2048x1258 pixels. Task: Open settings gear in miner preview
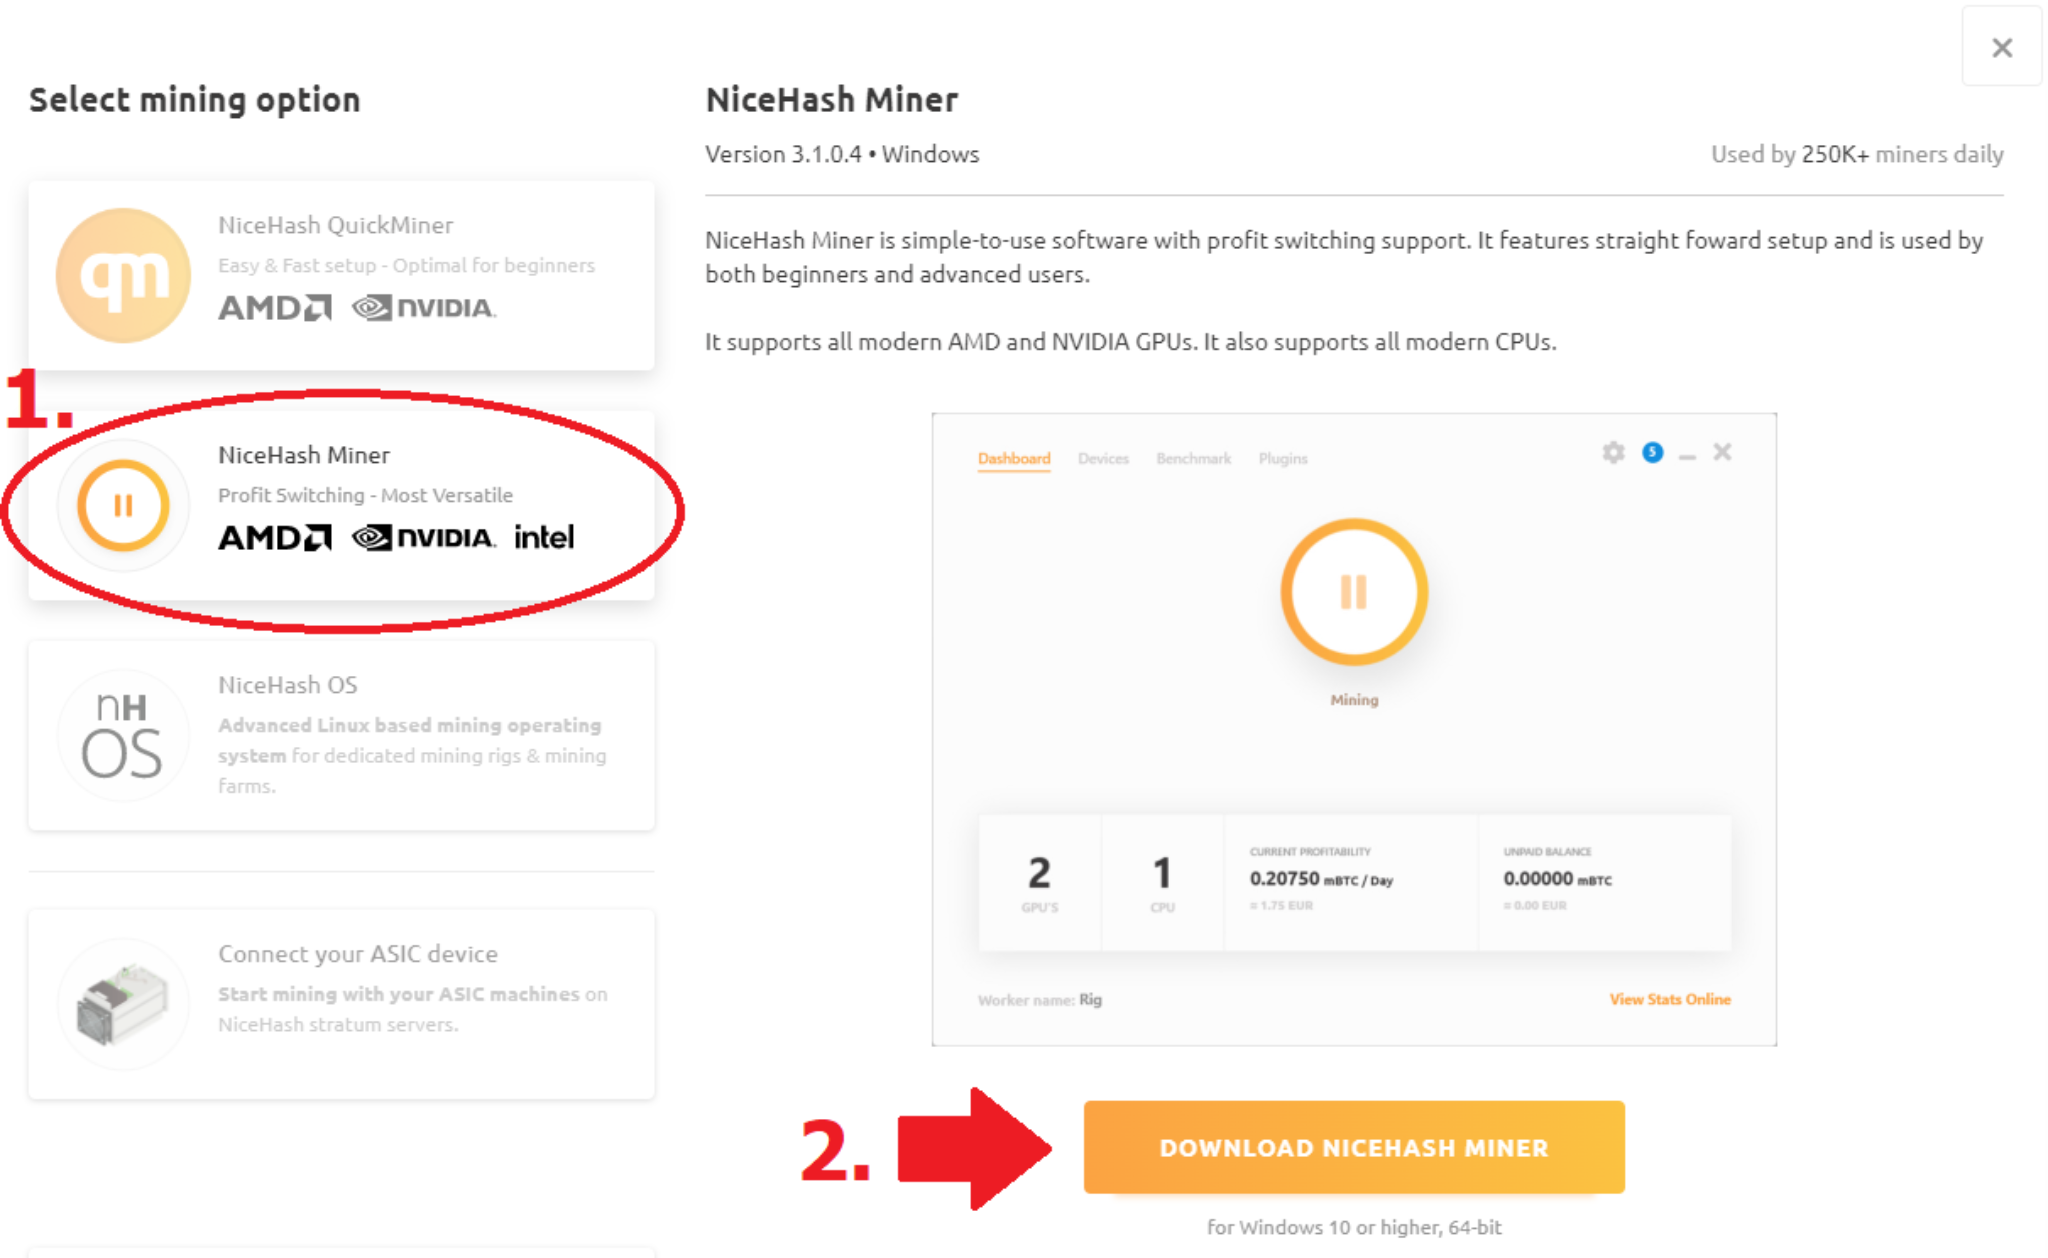point(1613,453)
